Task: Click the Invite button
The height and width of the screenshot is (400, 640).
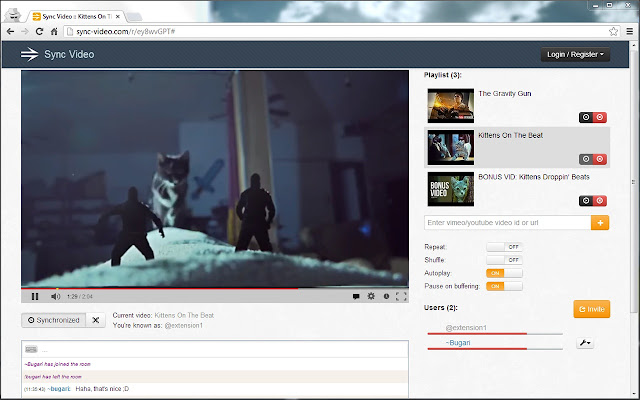Action: tap(591, 309)
